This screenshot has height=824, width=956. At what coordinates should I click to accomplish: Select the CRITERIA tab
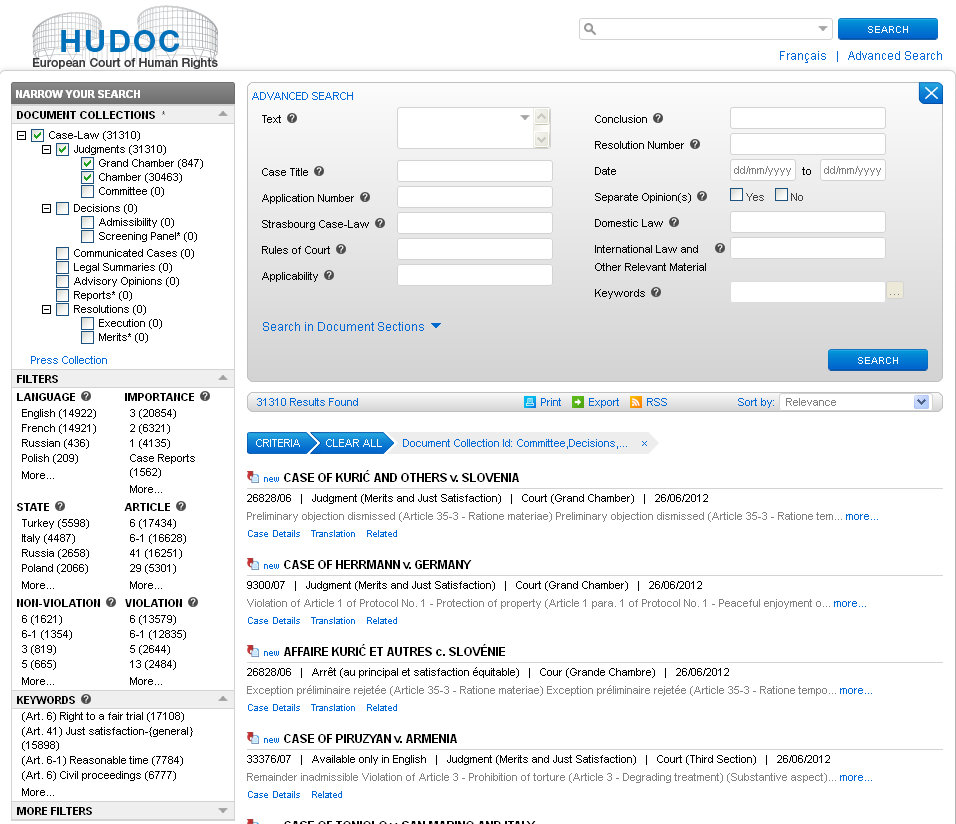tap(276, 441)
